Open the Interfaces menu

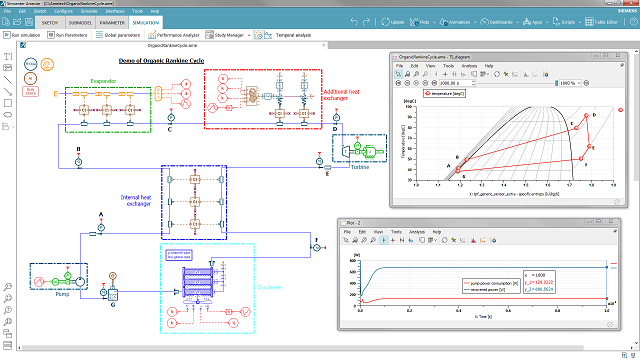pos(115,11)
